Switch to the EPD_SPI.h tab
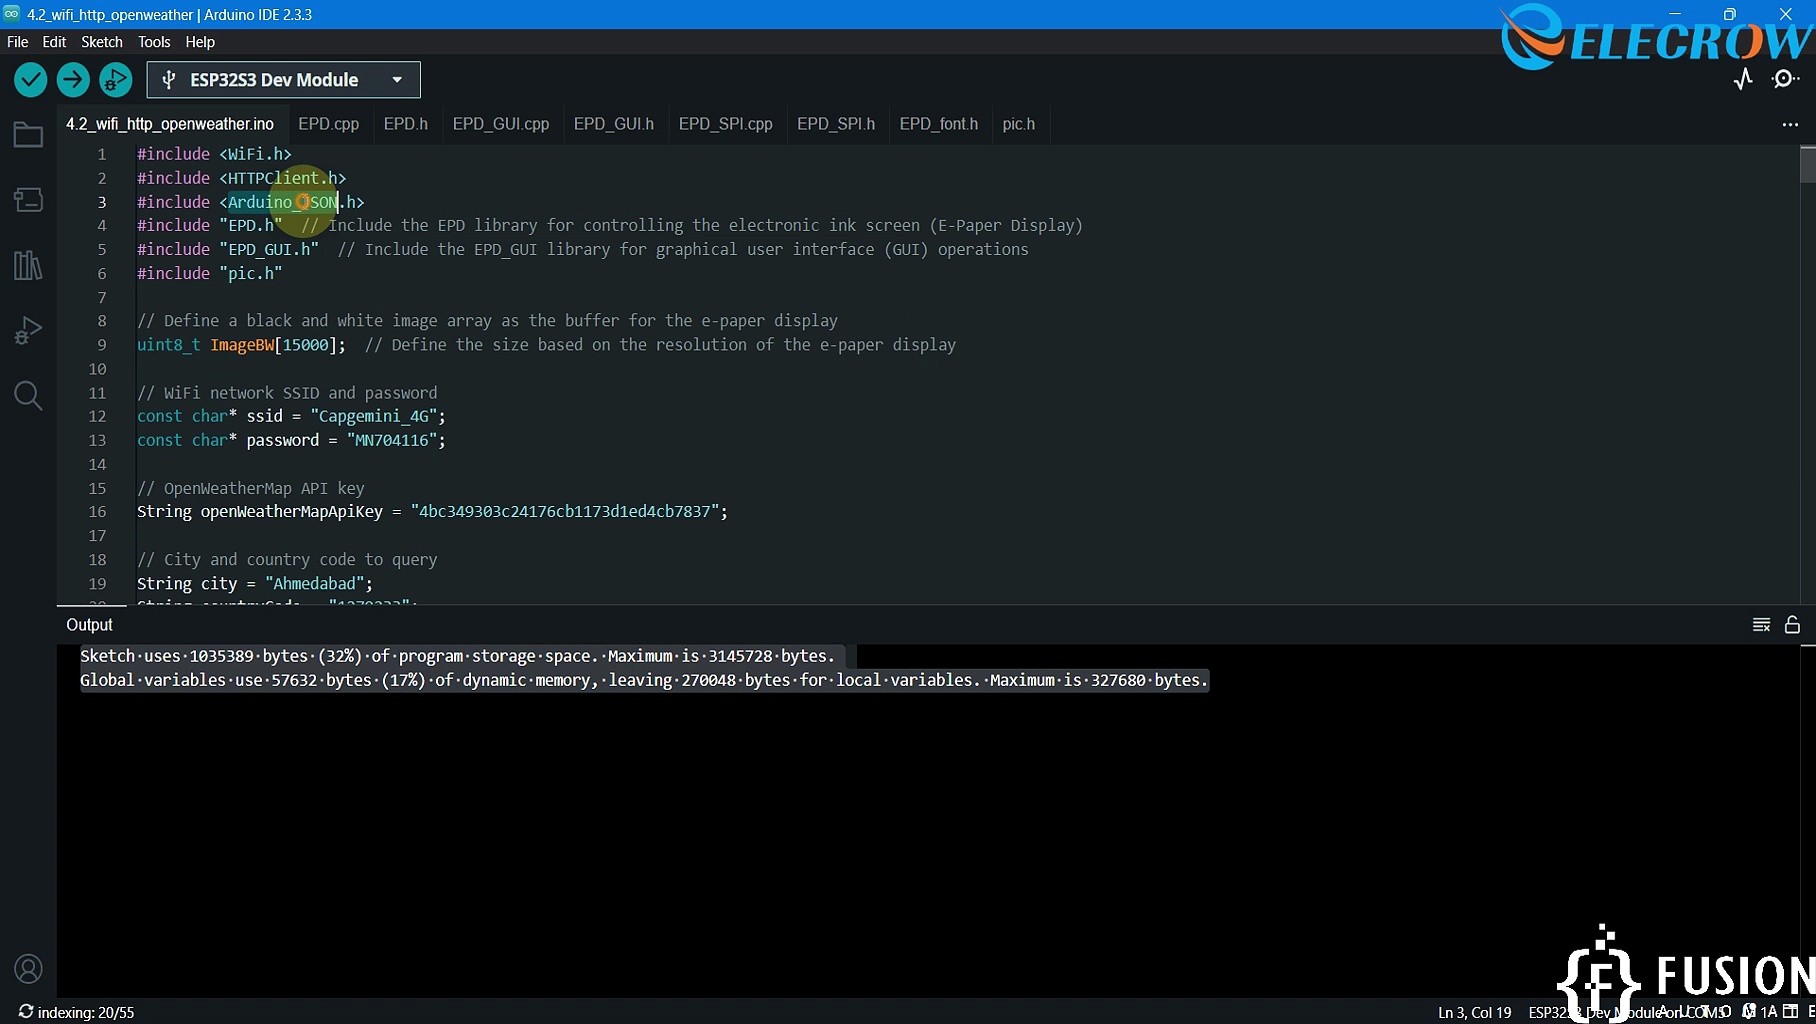The height and width of the screenshot is (1024, 1816). coord(836,124)
